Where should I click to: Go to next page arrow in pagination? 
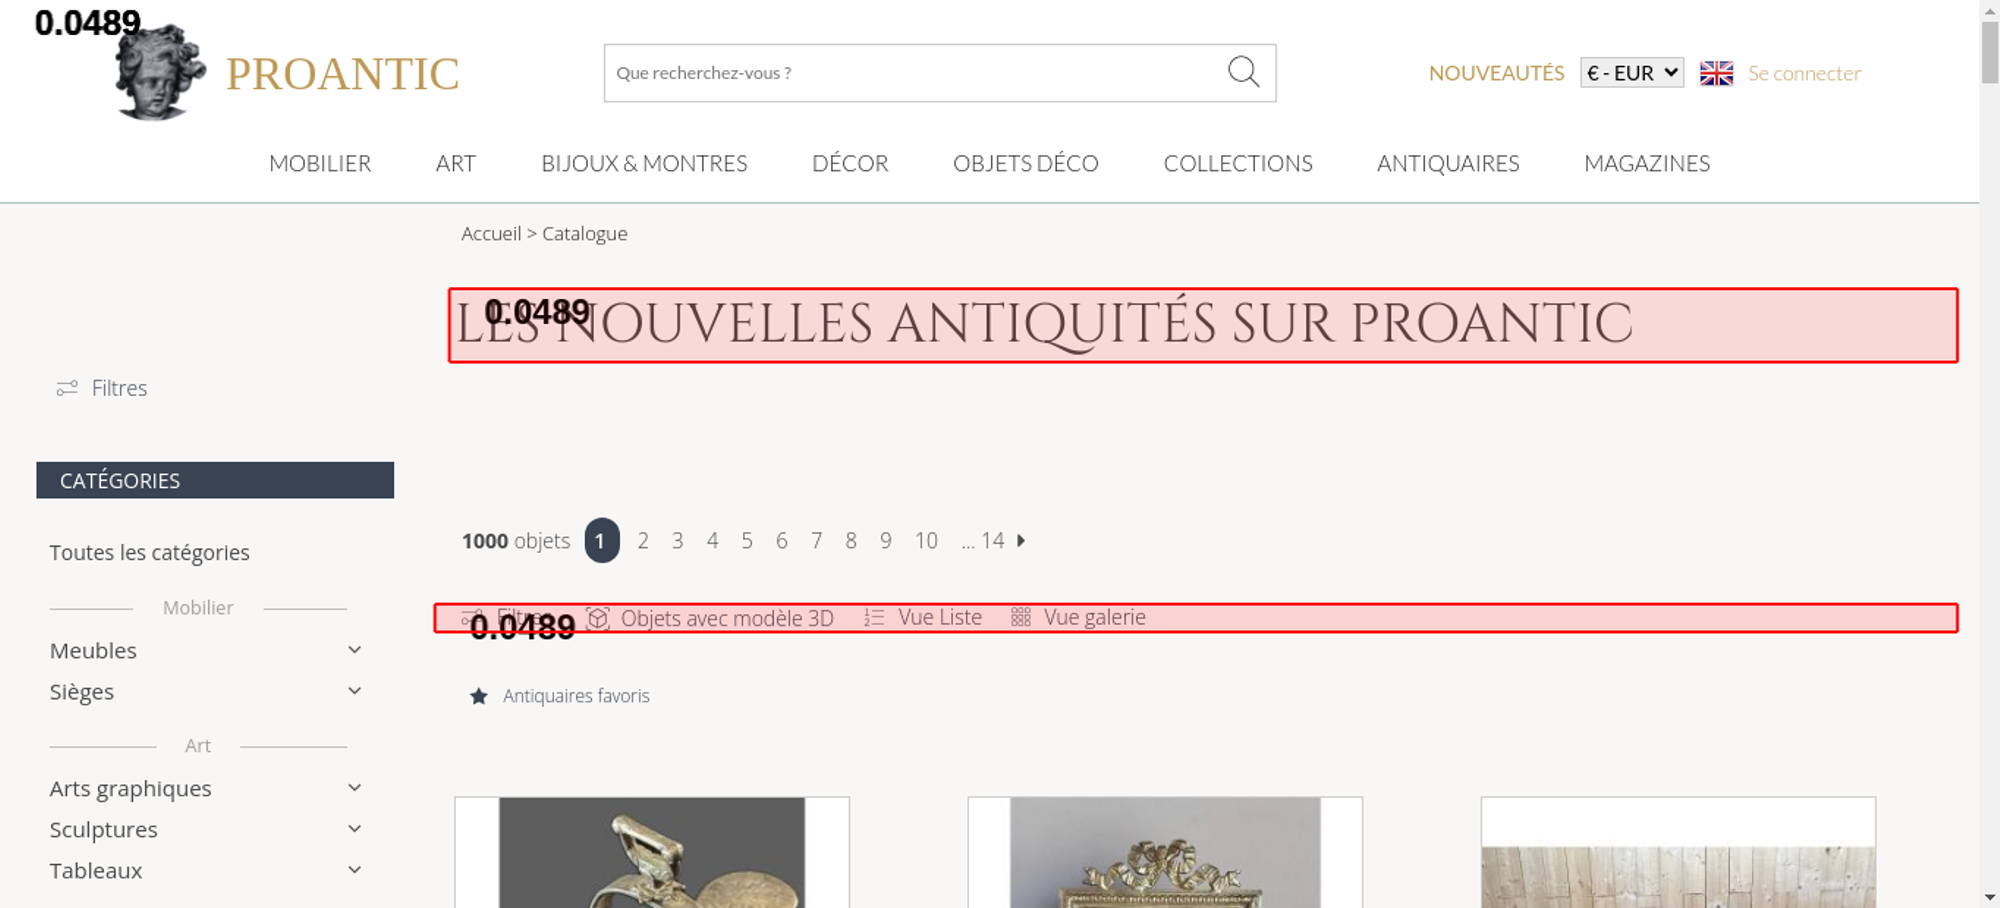click(x=1021, y=541)
